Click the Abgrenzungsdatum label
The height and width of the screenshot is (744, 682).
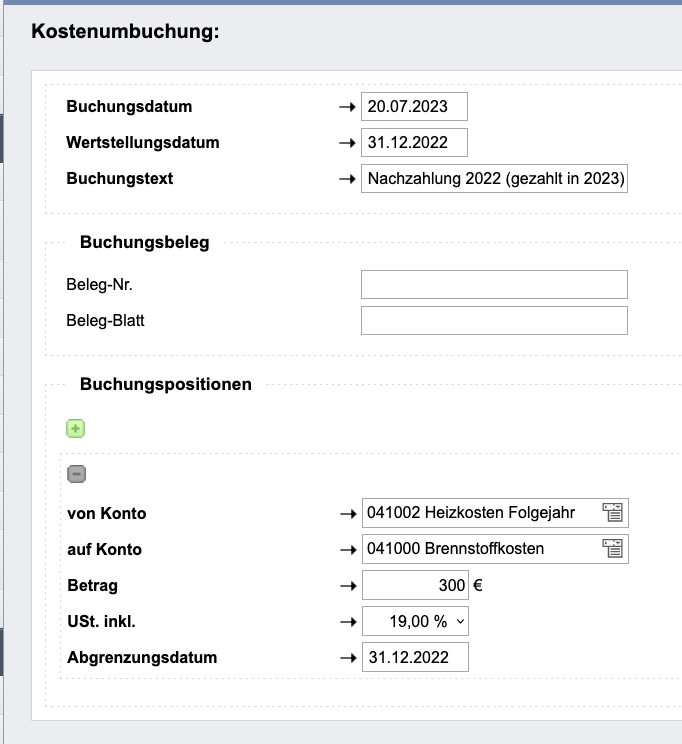142,658
